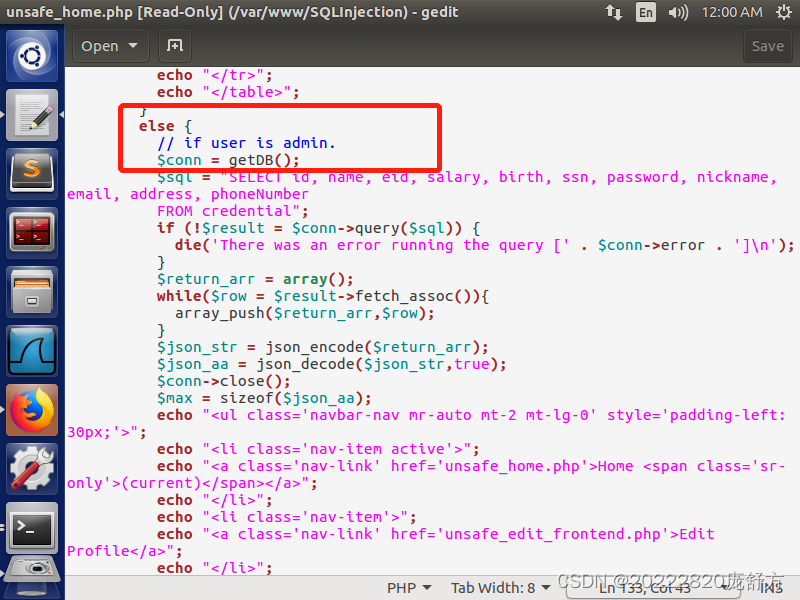Launch Wireshark from the dock

[x=32, y=351]
